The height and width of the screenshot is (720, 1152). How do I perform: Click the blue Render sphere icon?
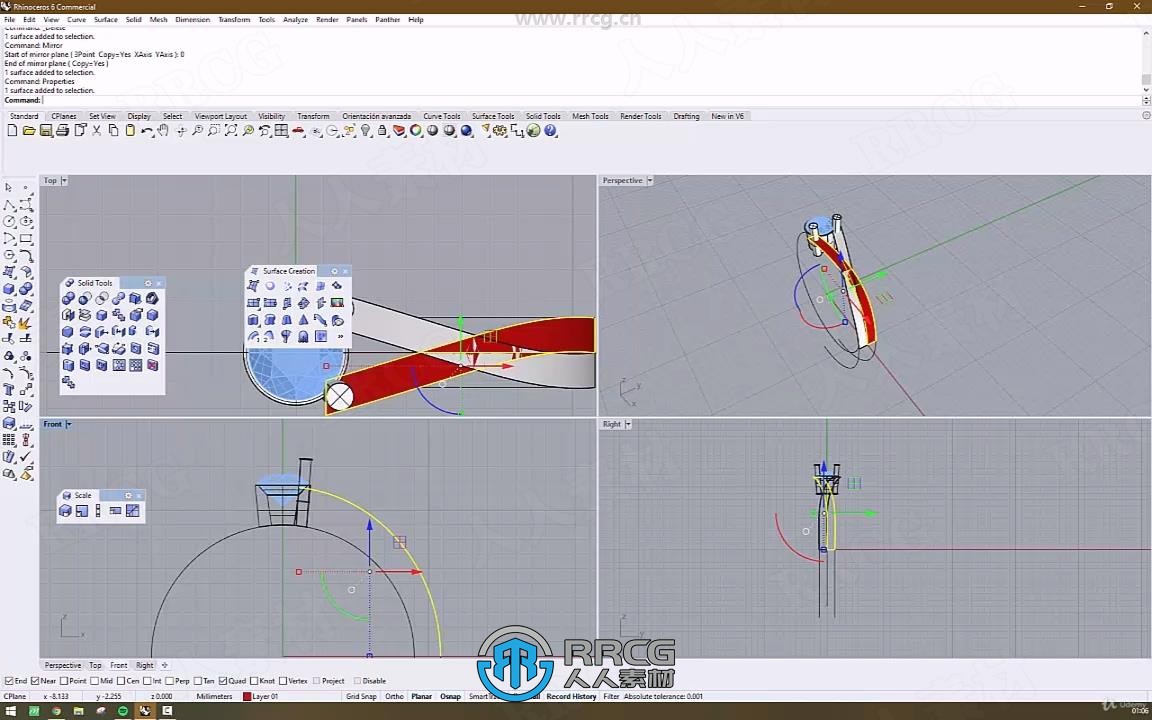[x=467, y=131]
